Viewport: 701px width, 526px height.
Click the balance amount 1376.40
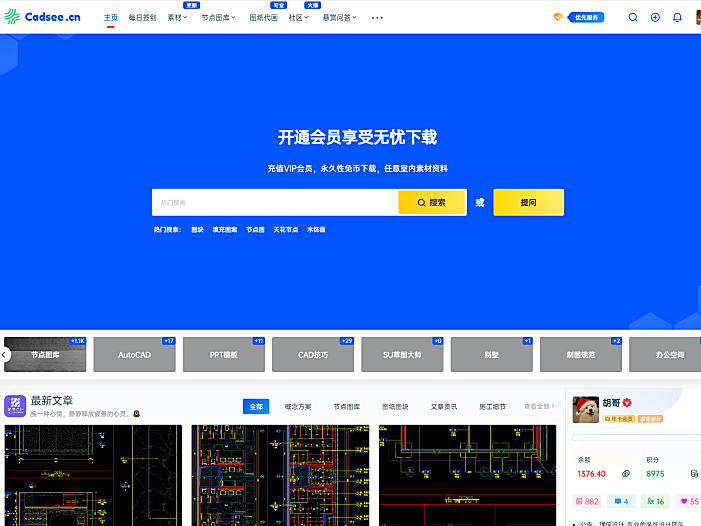591,474
